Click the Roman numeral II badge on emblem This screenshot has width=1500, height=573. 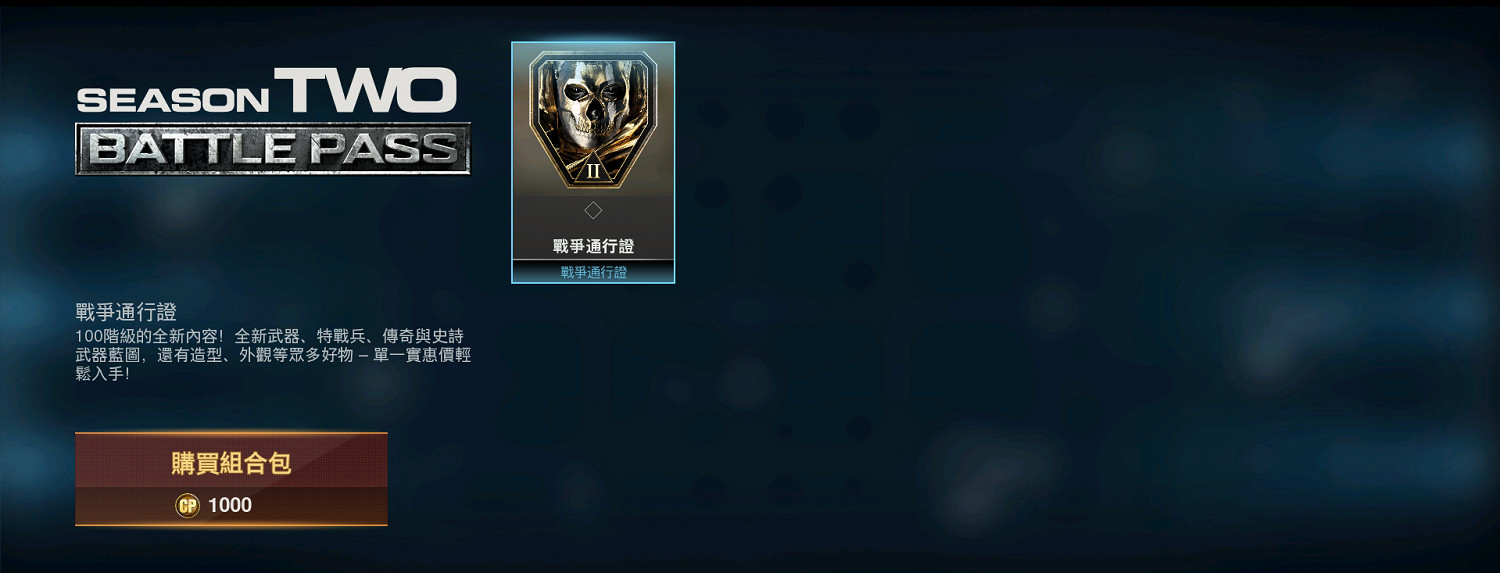click(593, 170)
